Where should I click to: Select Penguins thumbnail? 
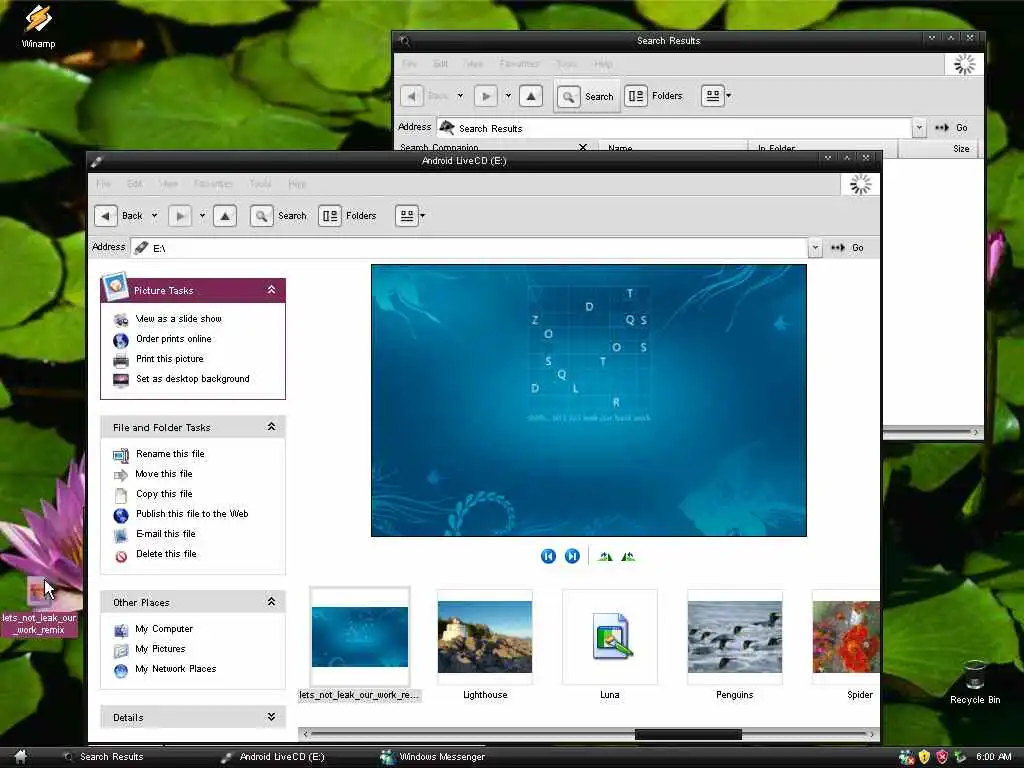click(735, 644)
